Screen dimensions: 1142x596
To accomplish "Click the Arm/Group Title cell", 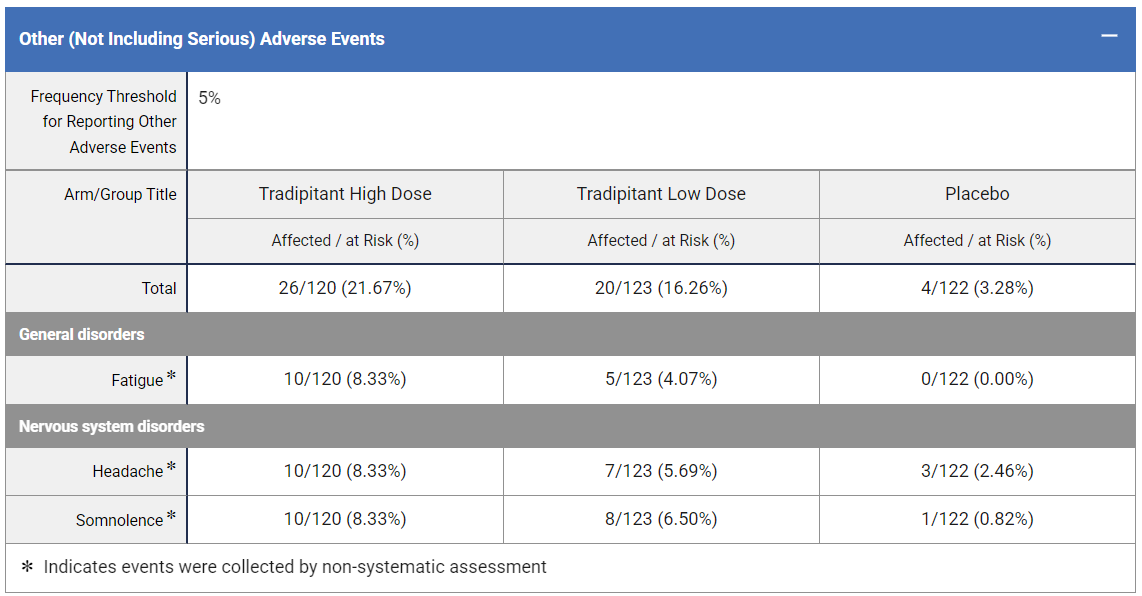I will 118,194.
